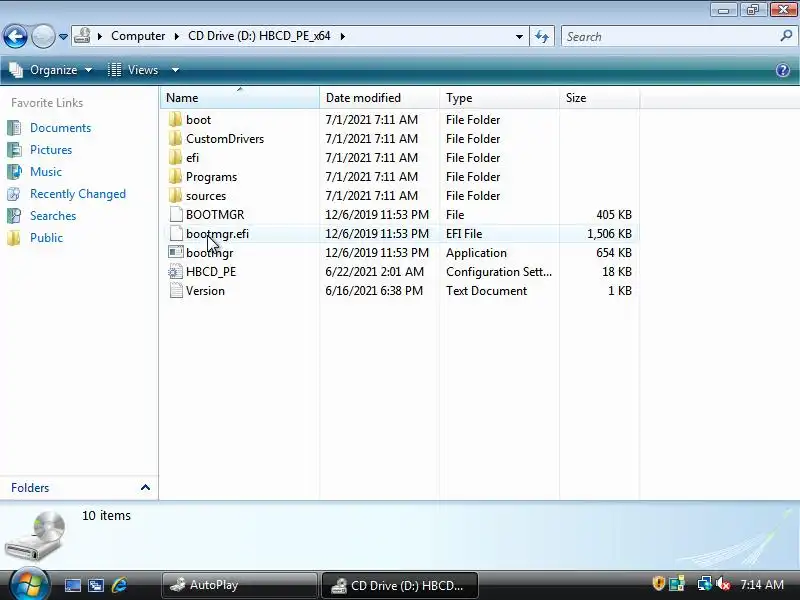The height and width of the screenshot is (600, 800).
Task: Click CD Drive (D:) HBCD... taskbar button
Action: point(399,585)
